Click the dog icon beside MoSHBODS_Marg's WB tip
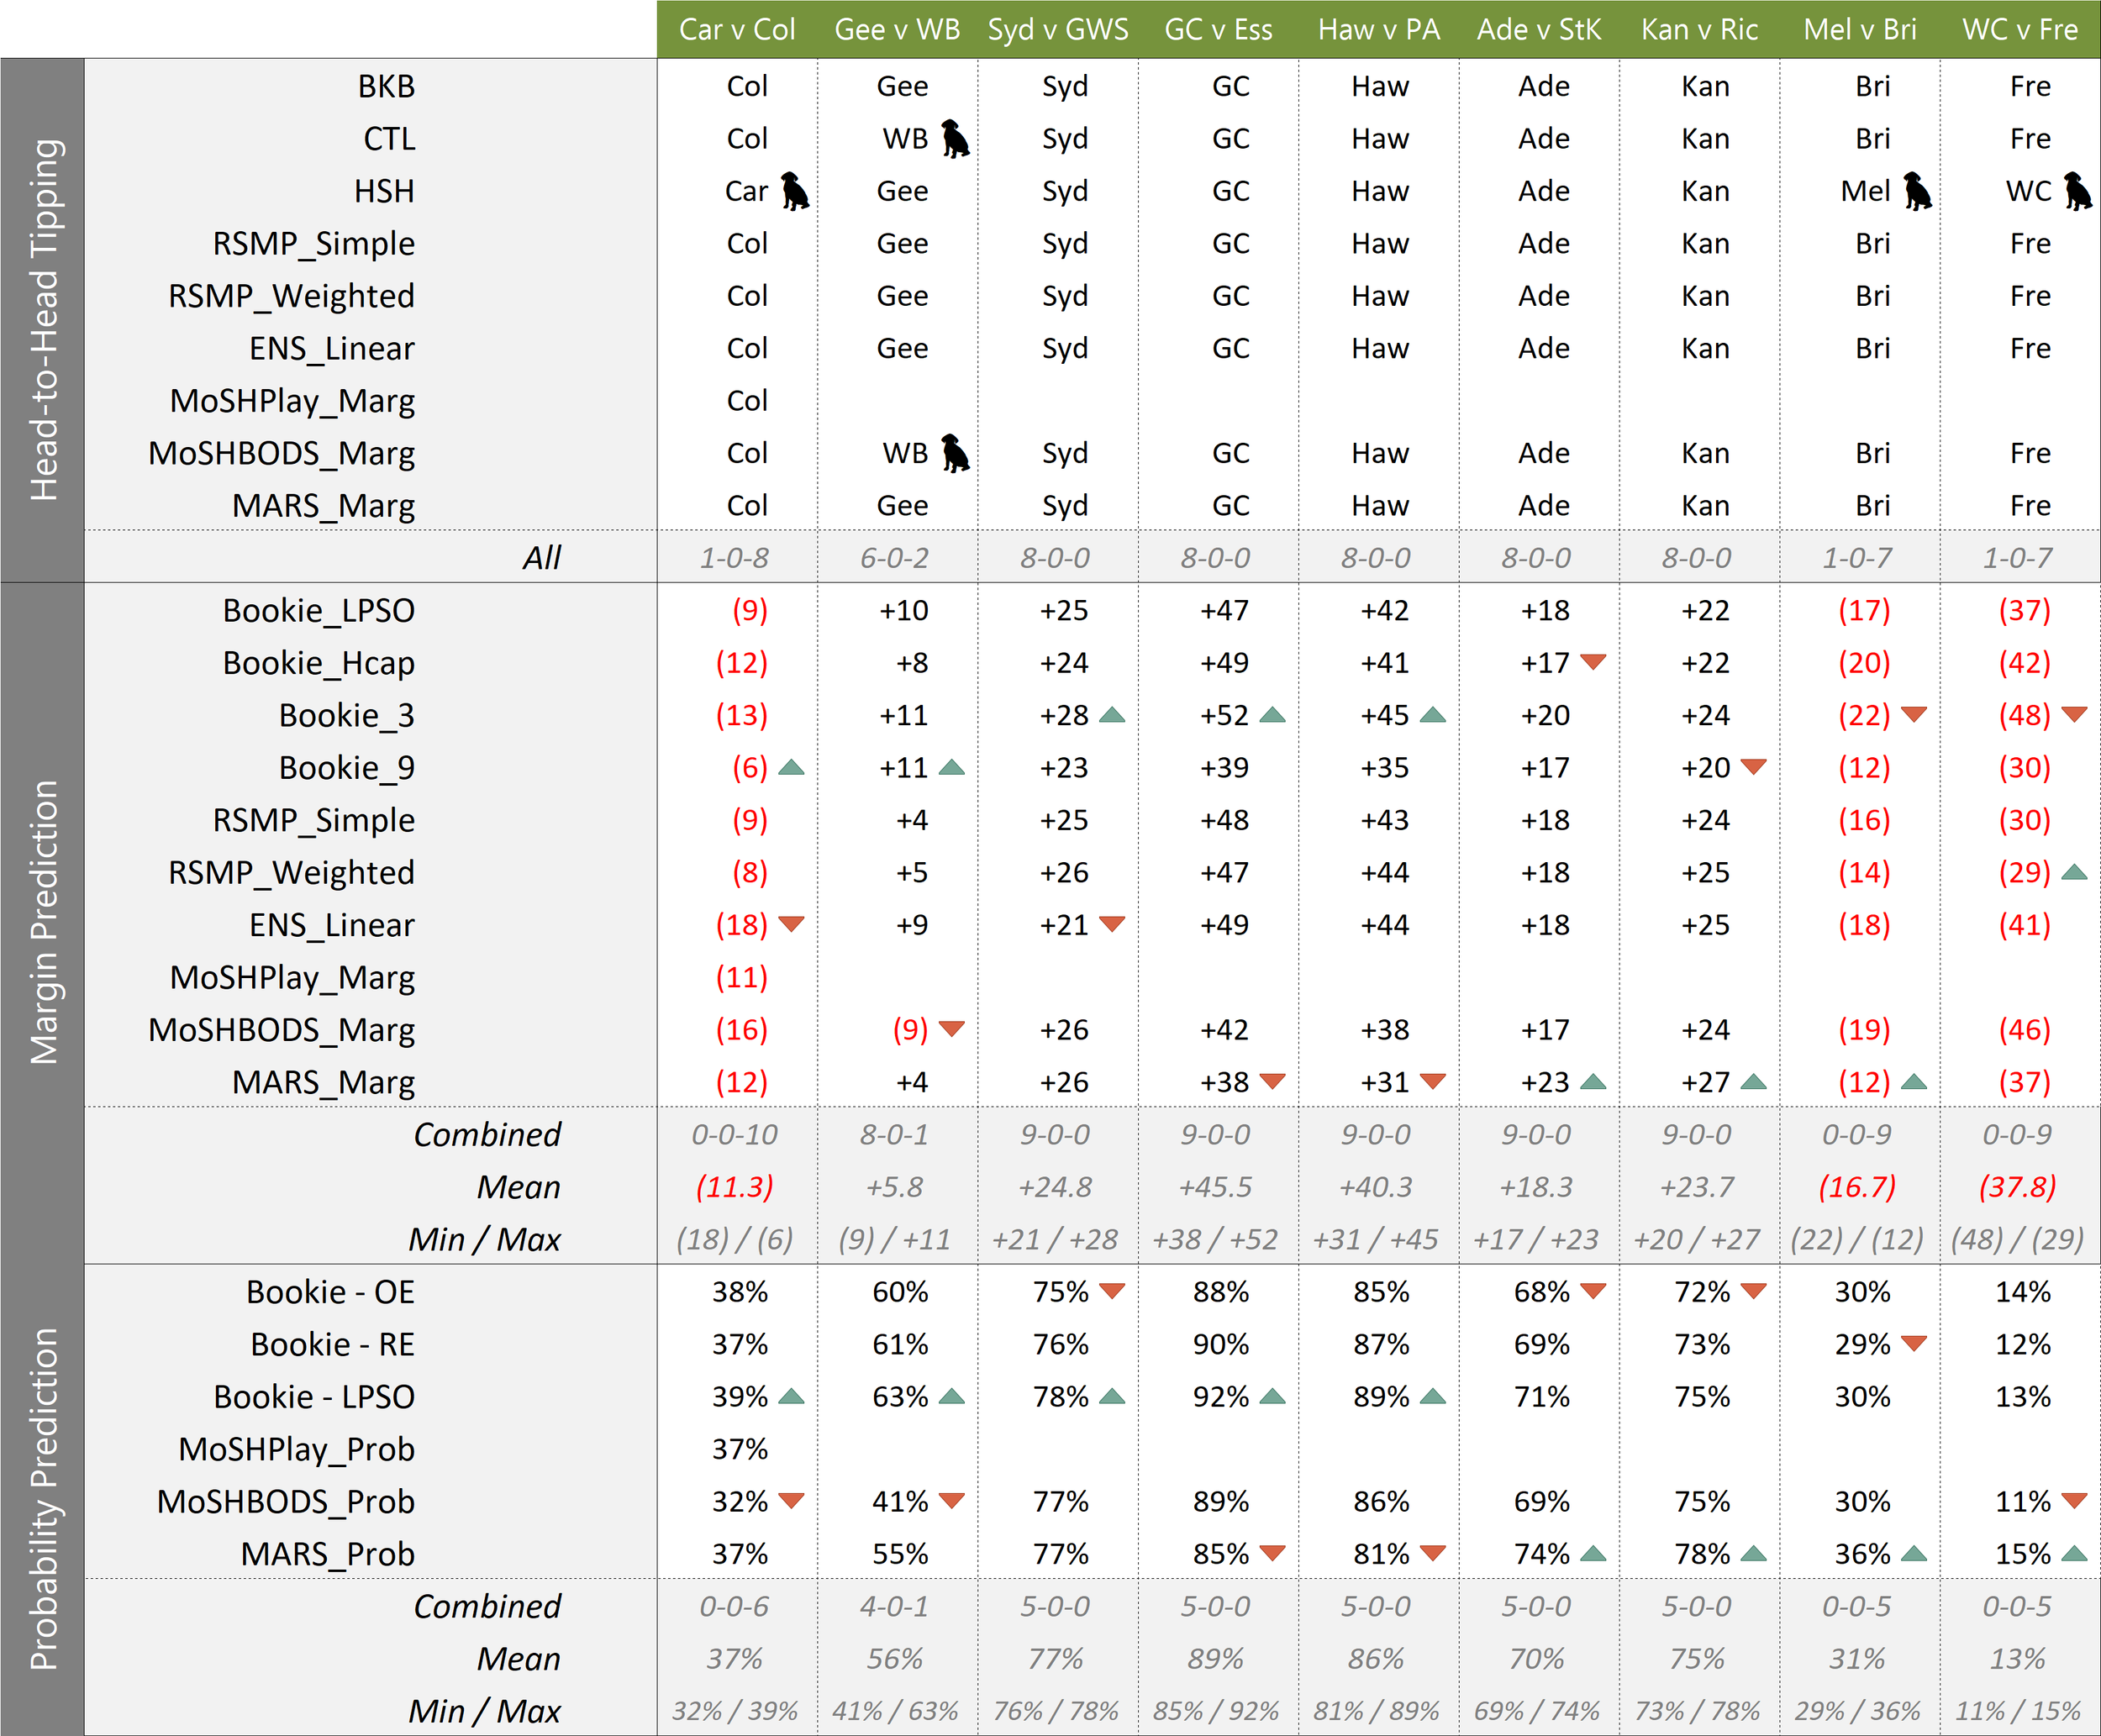Screen dimensions: 2101x1736 click(x=955, y=453)
